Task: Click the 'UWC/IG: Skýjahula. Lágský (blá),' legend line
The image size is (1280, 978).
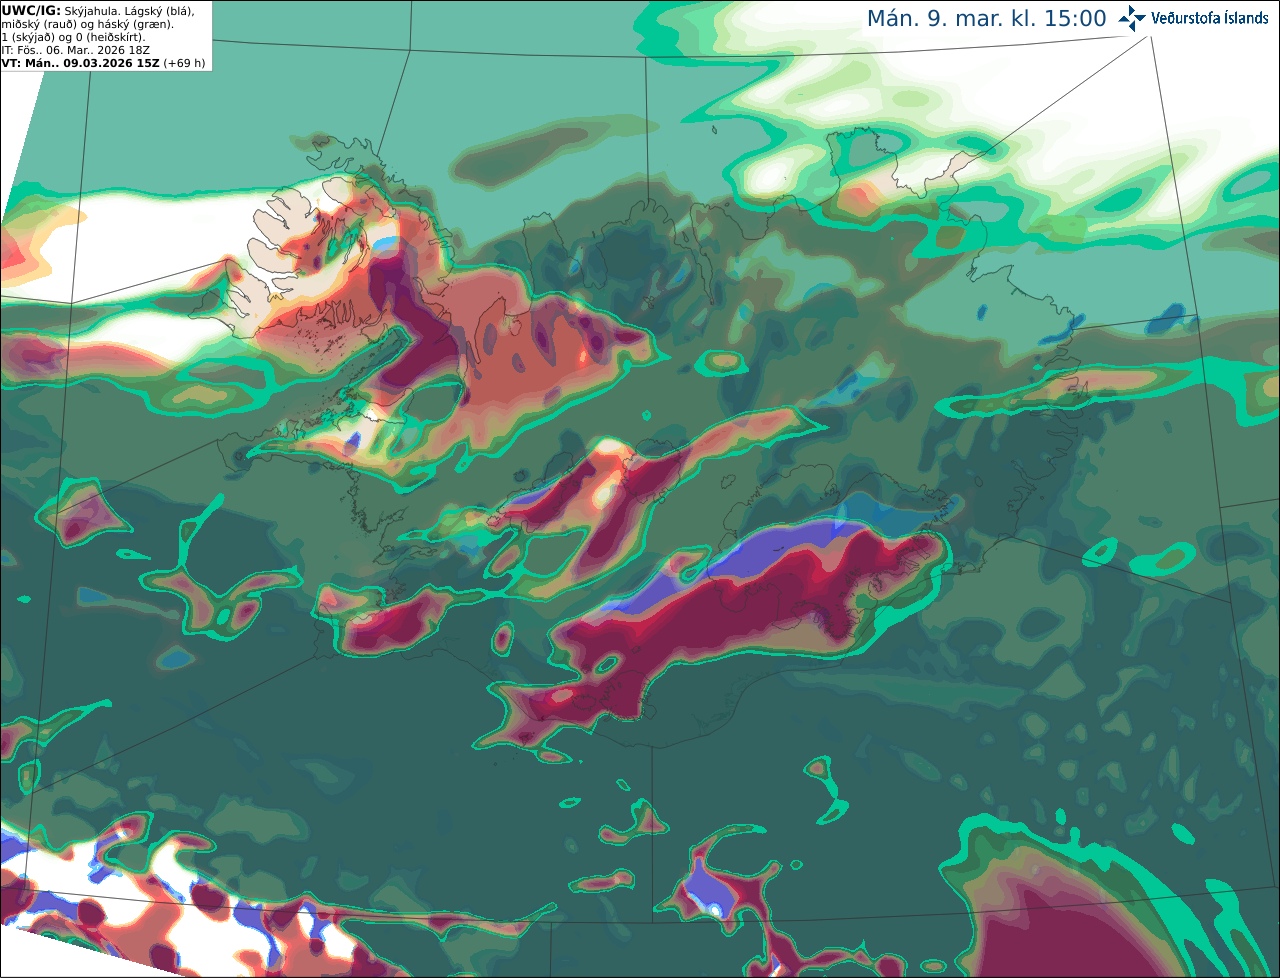Action: 98,11
